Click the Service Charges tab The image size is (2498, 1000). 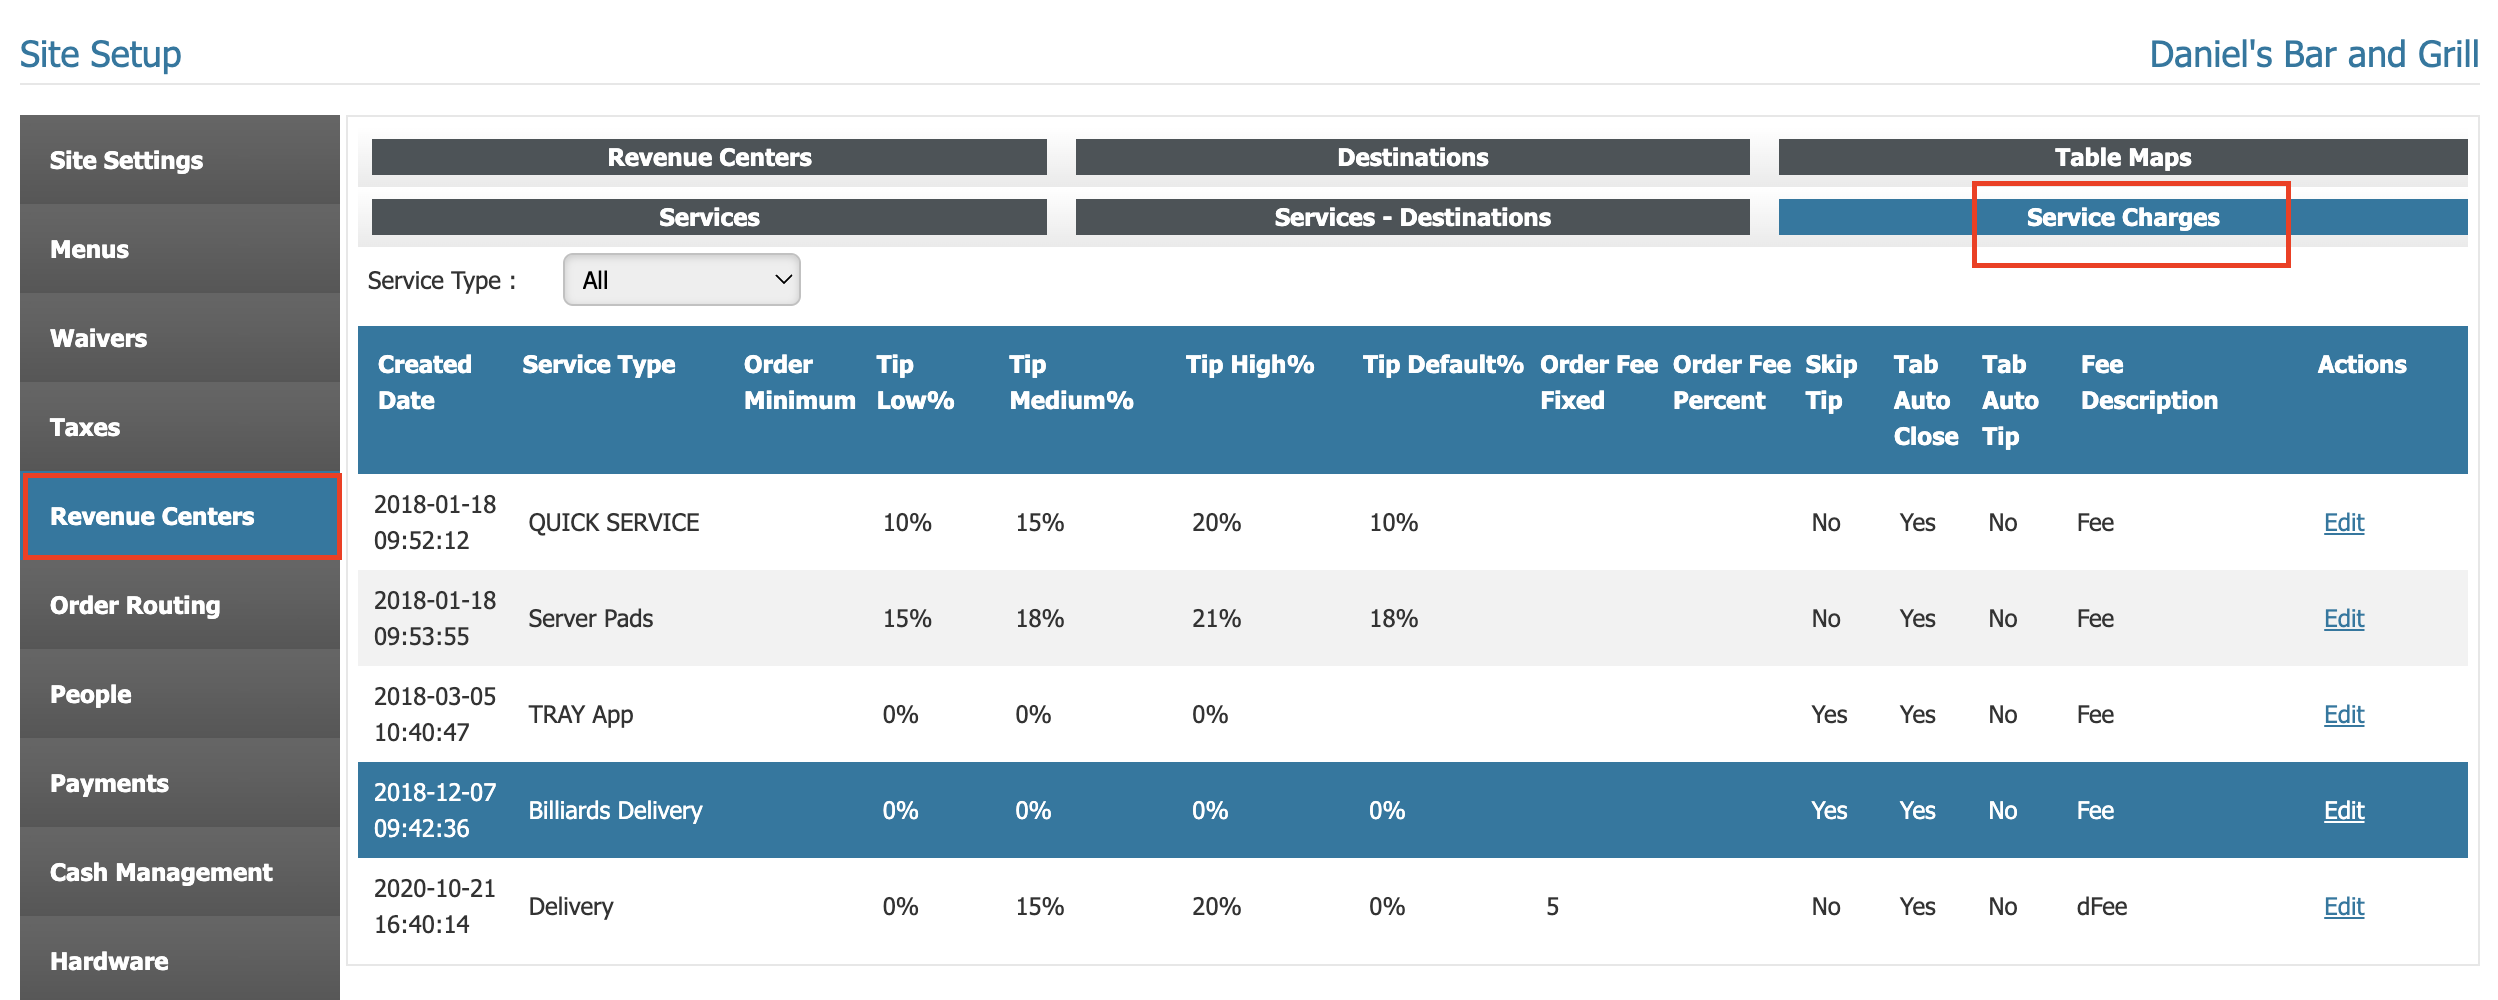point(2122,217)
